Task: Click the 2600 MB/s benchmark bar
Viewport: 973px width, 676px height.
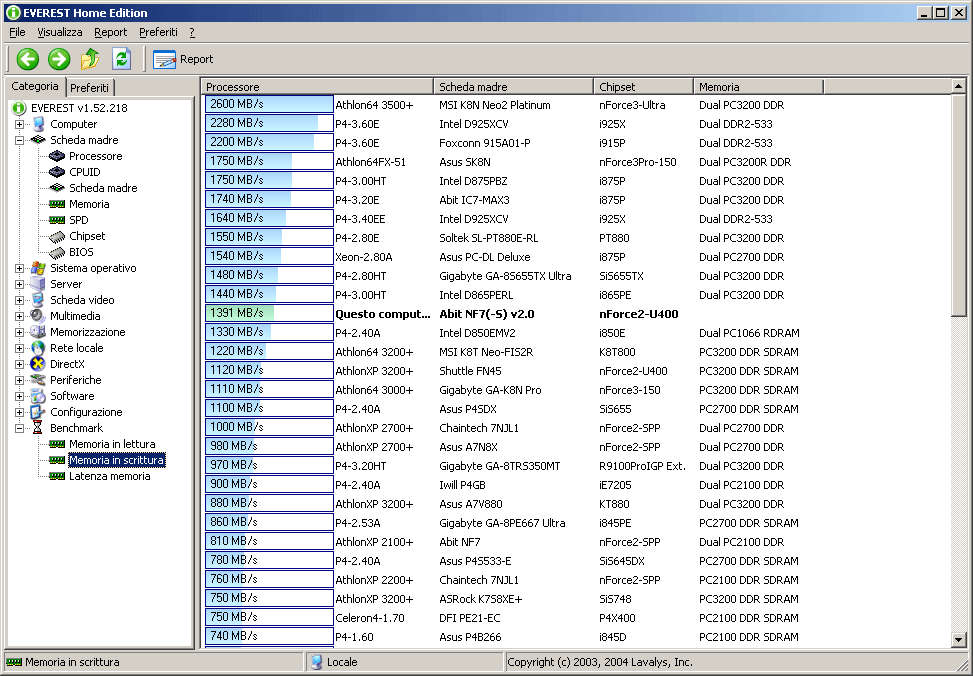Action: (269, 105)
